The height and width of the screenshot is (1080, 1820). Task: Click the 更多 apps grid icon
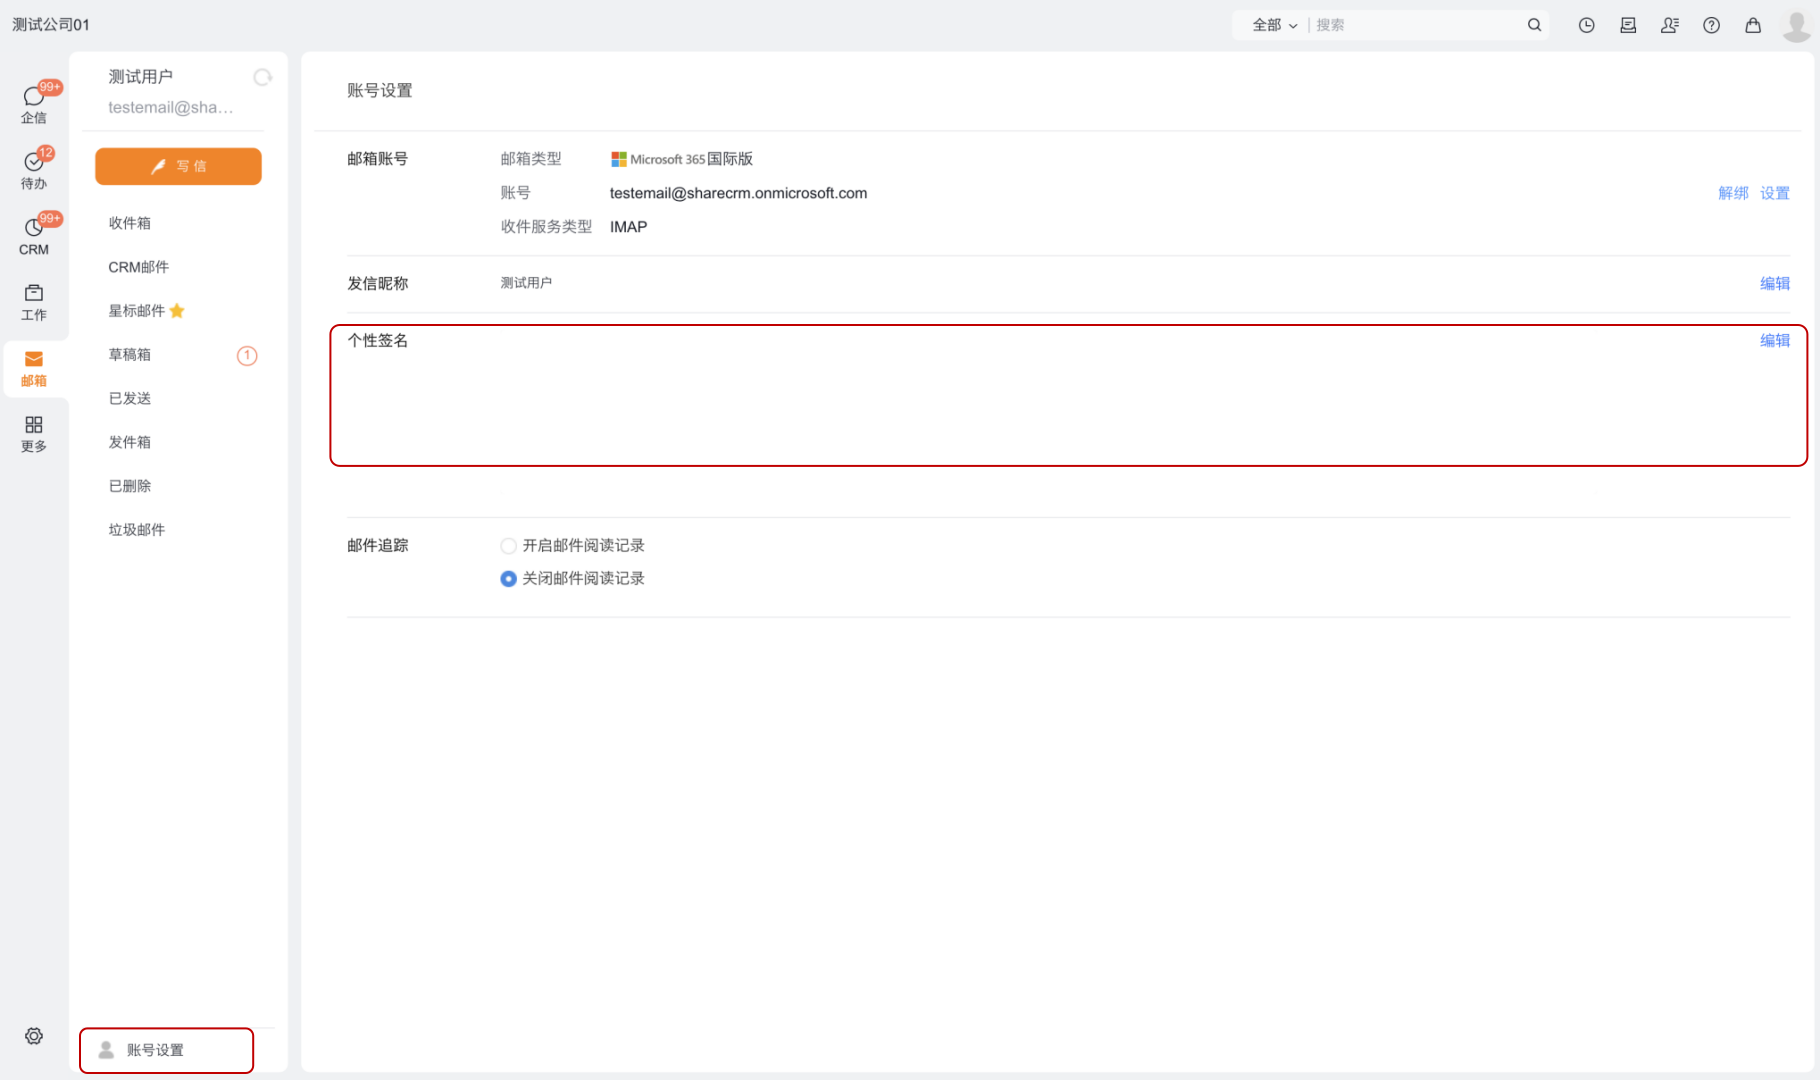[34, 433]
